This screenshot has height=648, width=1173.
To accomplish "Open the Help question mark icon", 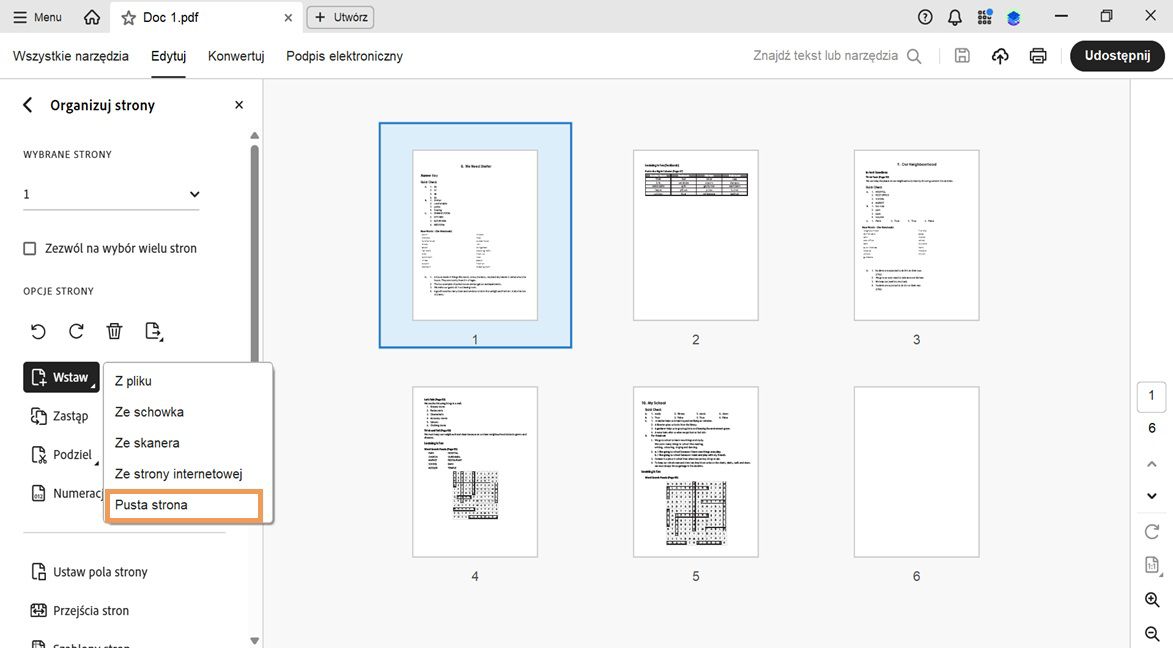I will (925, 16).
